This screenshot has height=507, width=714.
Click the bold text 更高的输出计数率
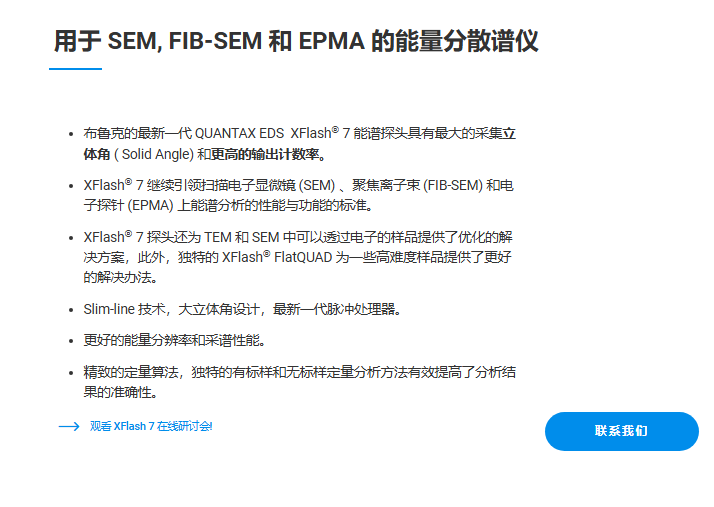(x=265, y=154)
